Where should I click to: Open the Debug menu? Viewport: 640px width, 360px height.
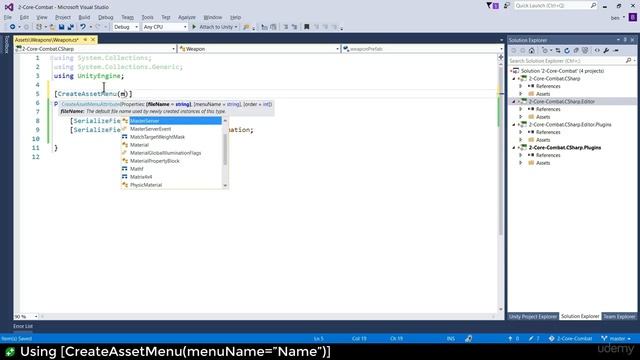(106, 17)
